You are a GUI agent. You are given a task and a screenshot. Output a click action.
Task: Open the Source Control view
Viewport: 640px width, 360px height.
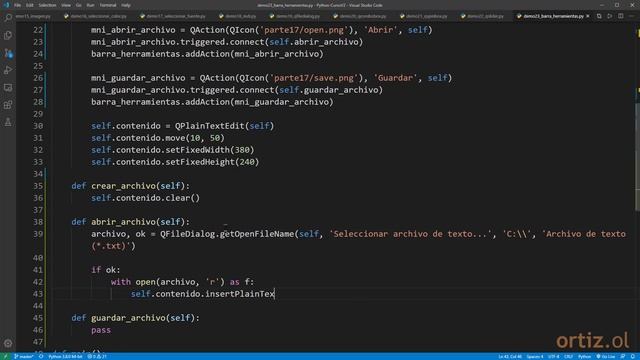coord(8,53)
